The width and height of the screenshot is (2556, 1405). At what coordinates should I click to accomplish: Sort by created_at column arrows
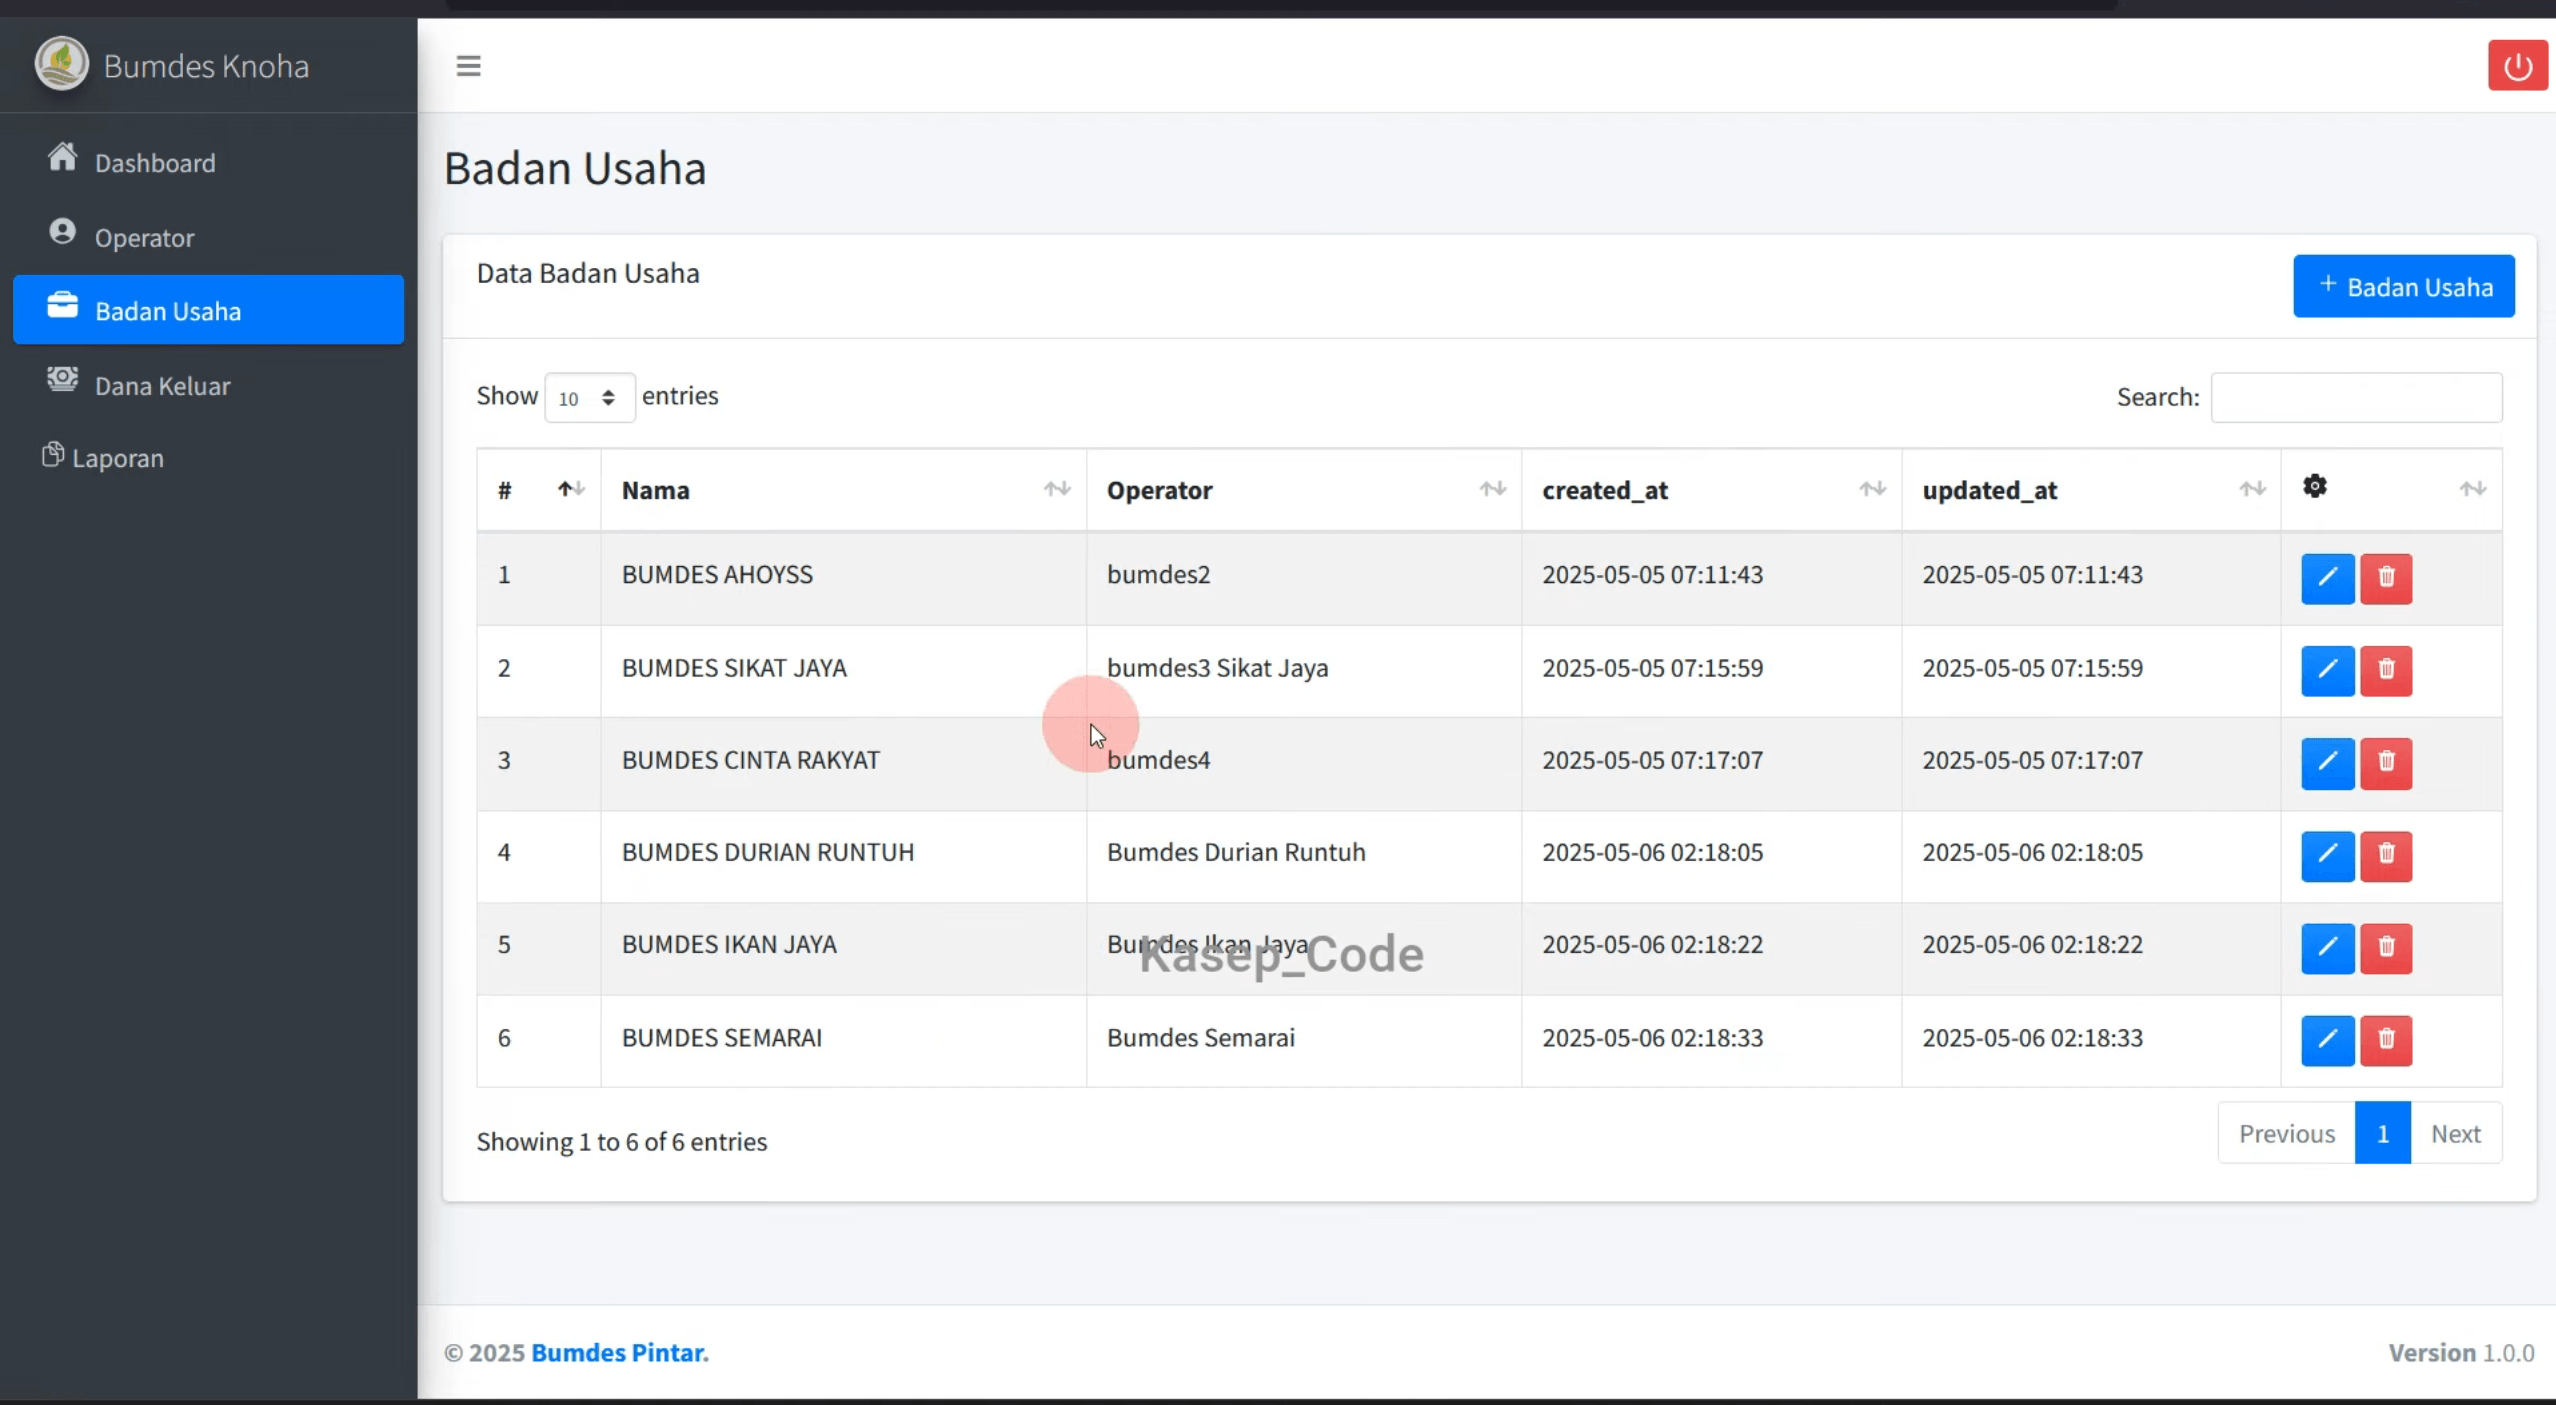[x=1872, y=489]
